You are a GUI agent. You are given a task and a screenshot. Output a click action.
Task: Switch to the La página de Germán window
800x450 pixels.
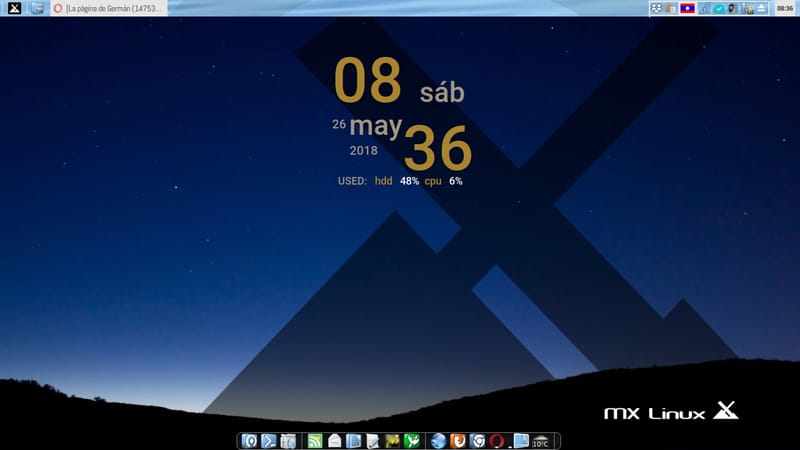(109, 8)
